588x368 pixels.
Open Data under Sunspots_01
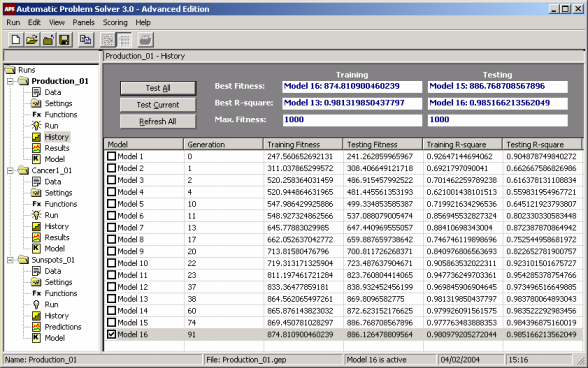pyautogui.click(x=52, y=271)
